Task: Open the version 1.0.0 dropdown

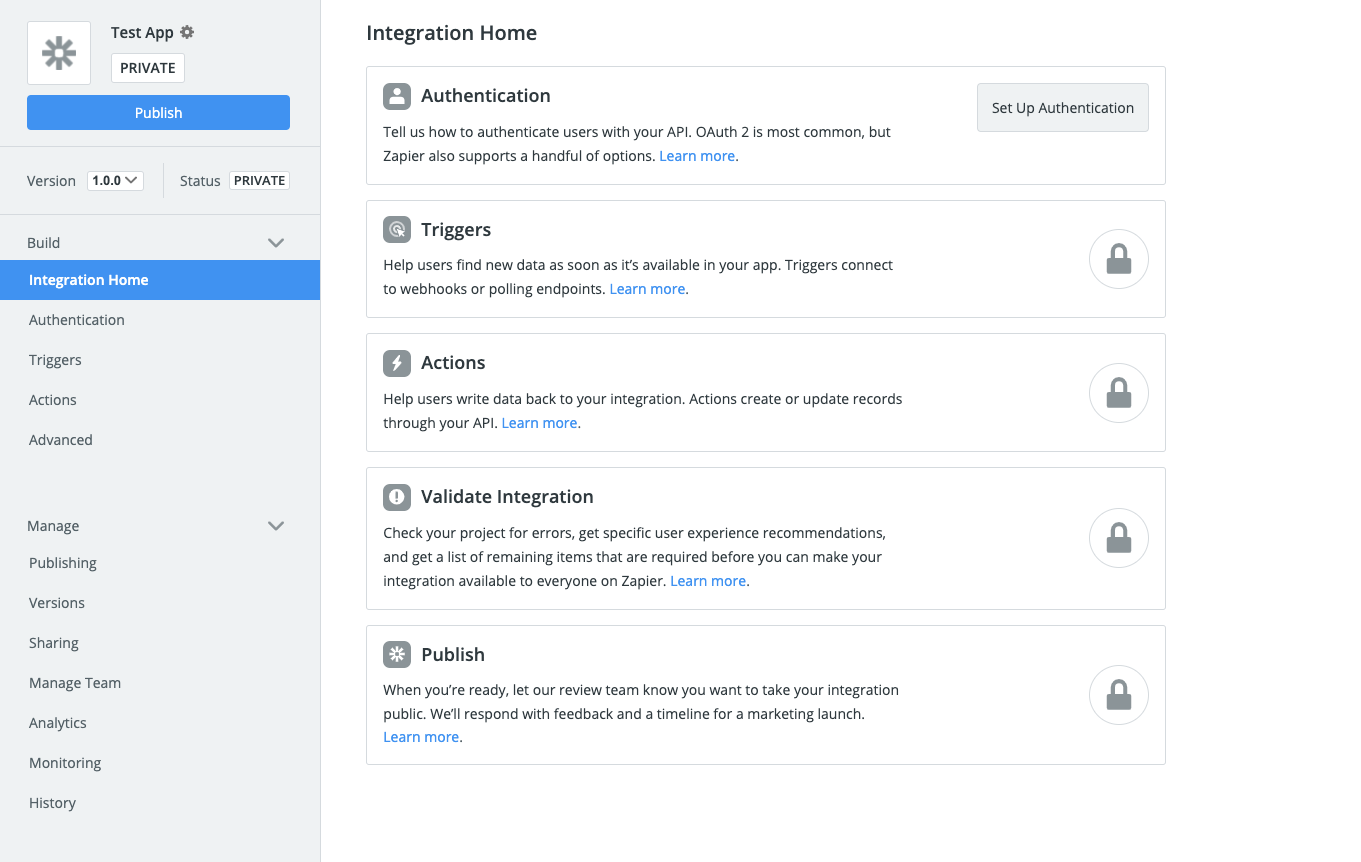Action: [x=115, y=181]
